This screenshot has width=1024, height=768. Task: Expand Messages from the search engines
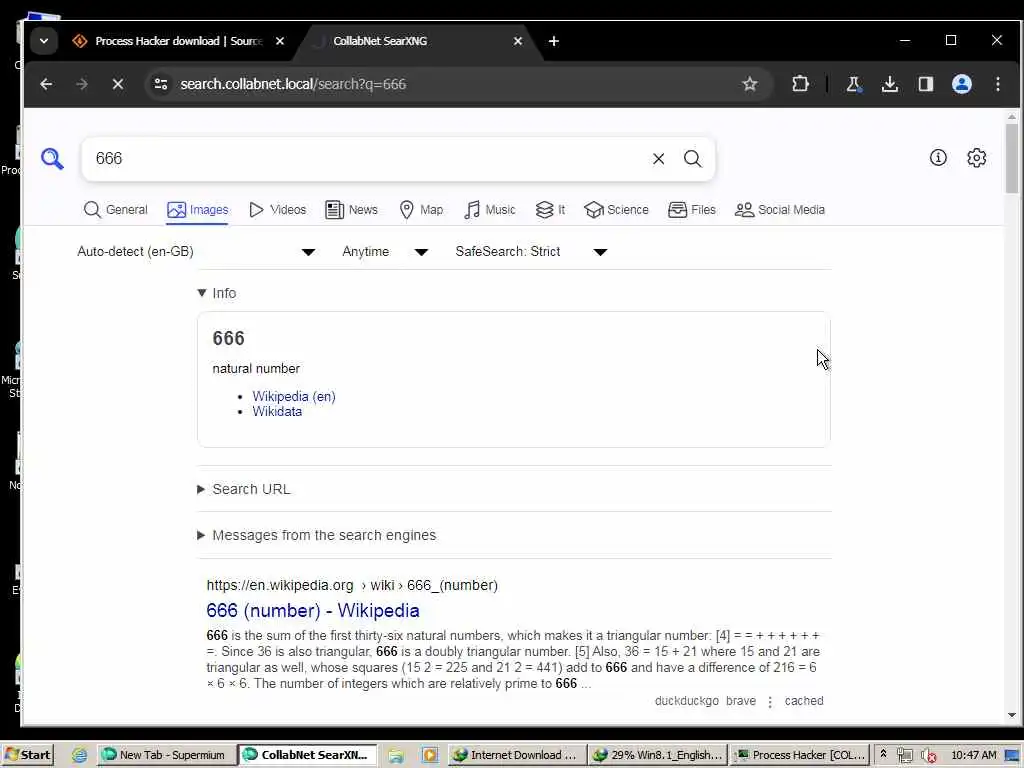(317, 536)
